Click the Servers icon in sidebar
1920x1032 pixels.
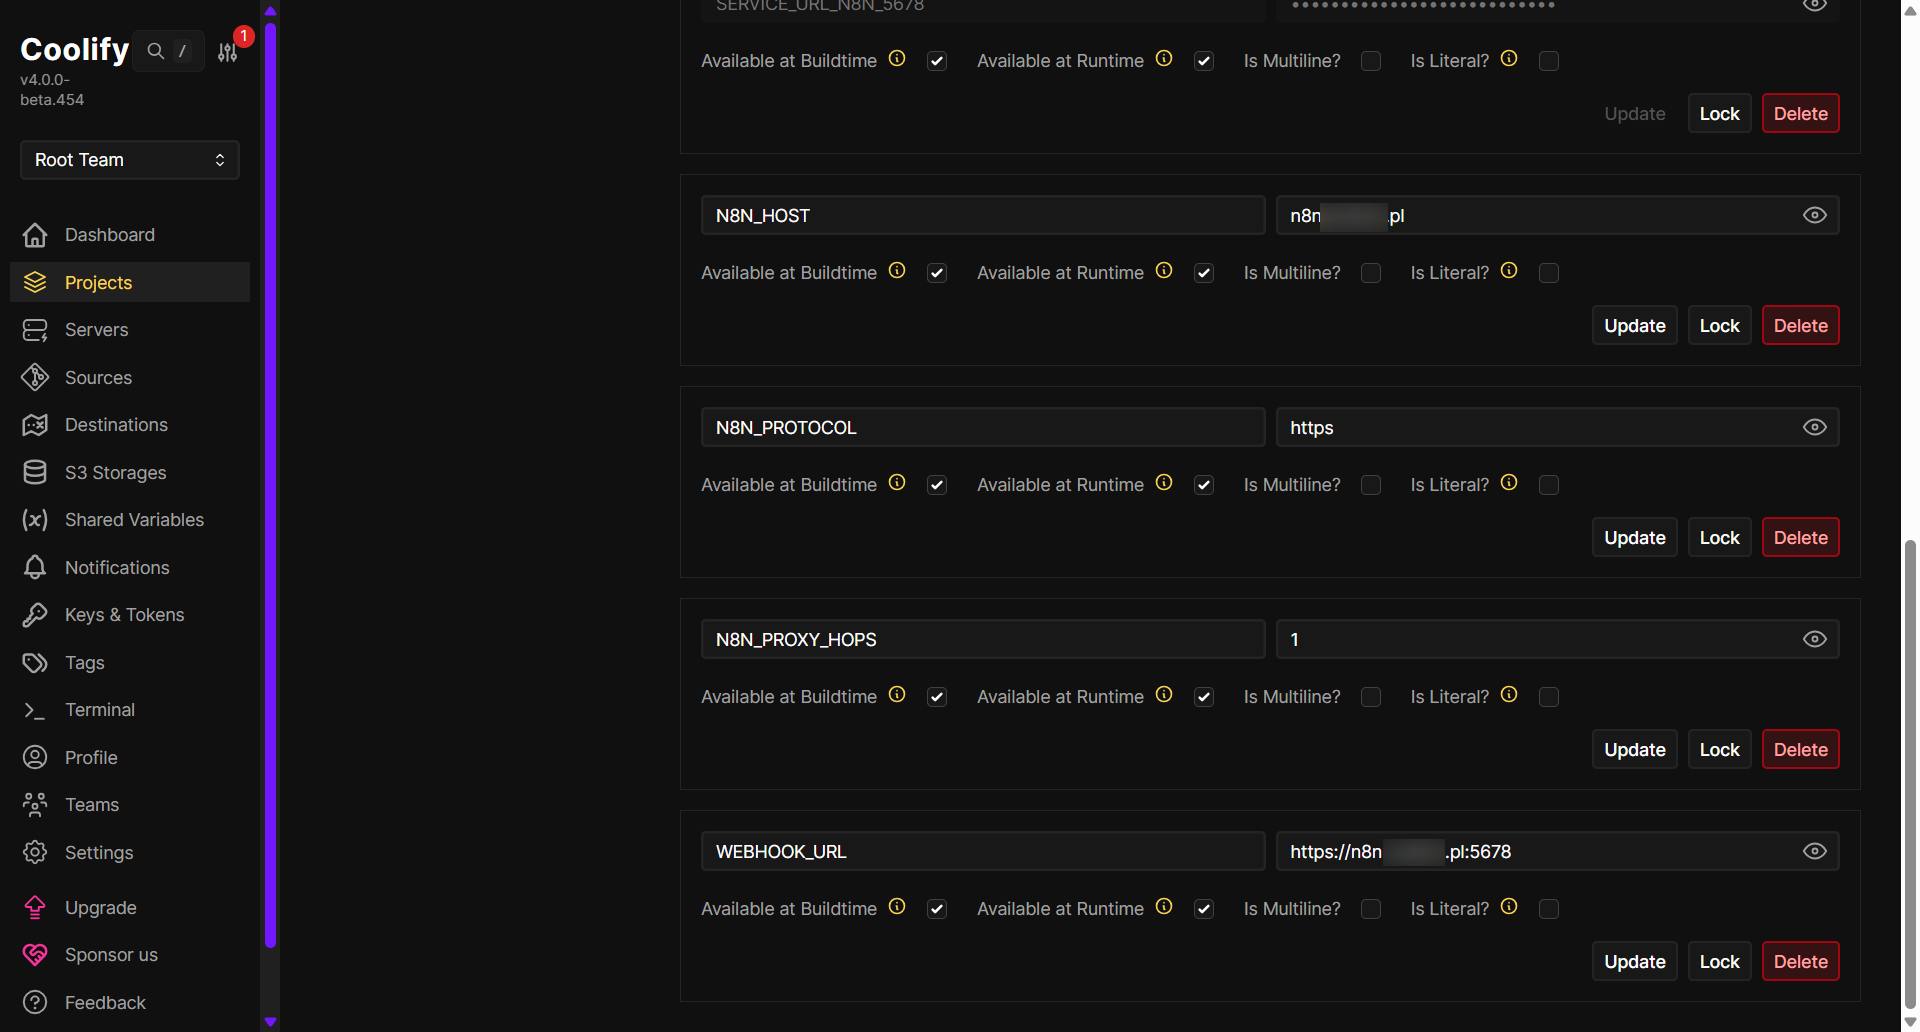tap(35, 330)
